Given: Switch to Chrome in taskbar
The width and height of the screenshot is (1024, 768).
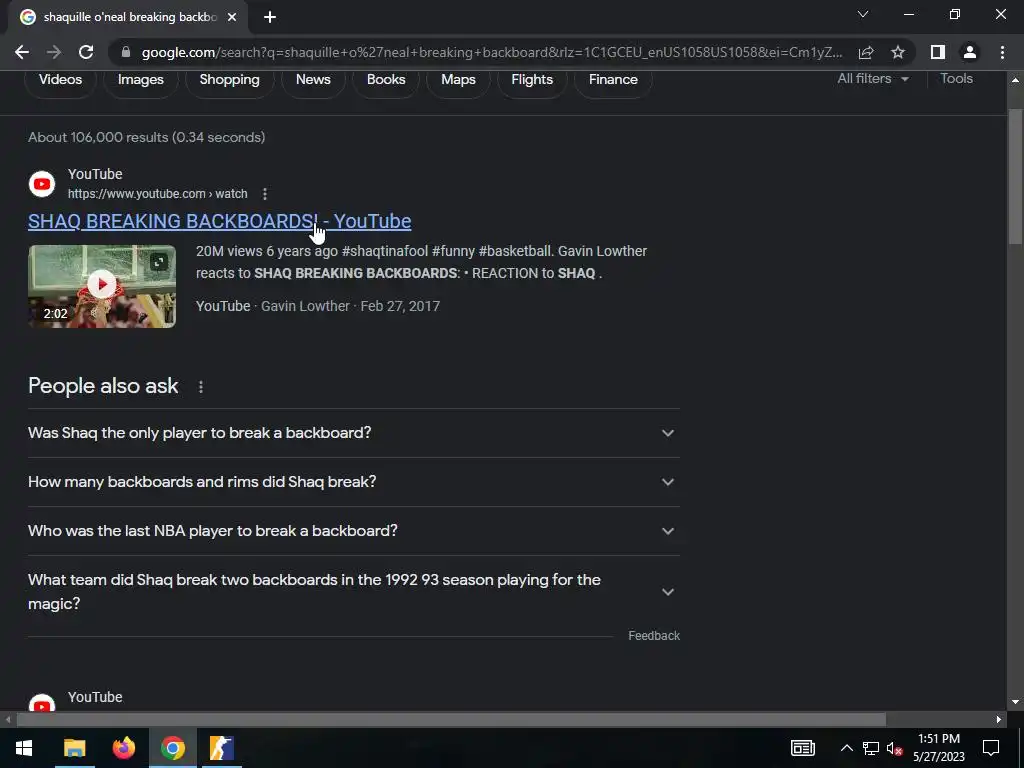Looking at the screenshot, I should tap(172, 748).
